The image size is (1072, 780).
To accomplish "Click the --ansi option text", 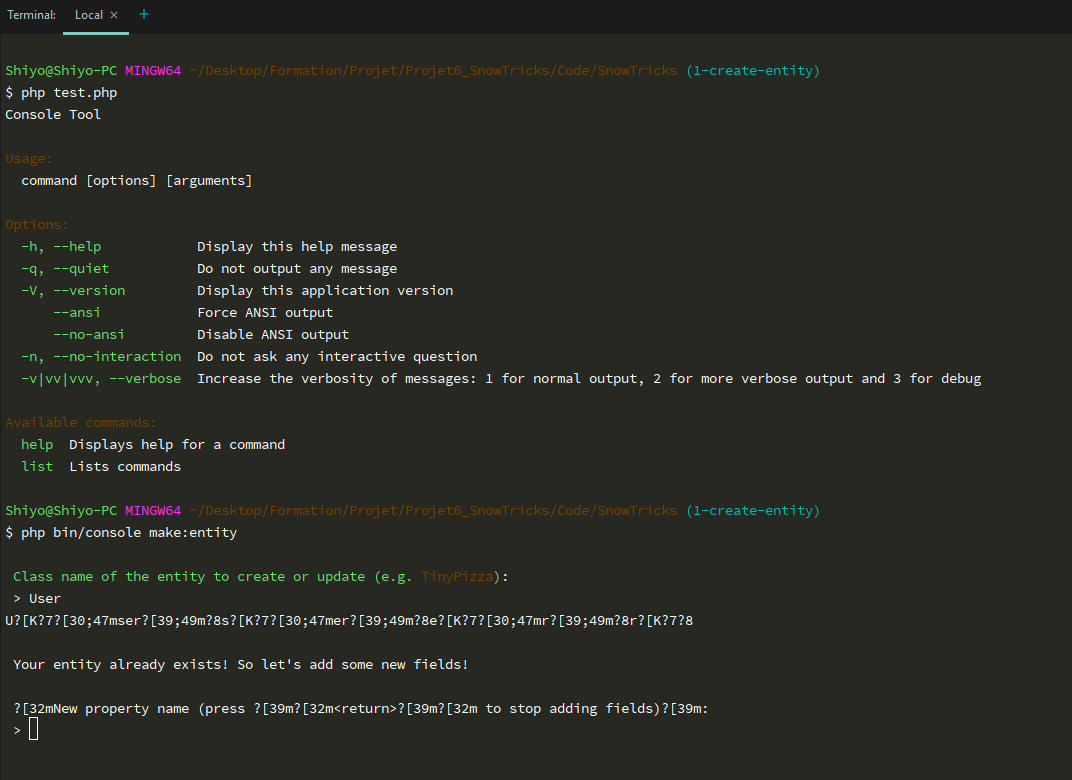I will (x=77, y=312).
